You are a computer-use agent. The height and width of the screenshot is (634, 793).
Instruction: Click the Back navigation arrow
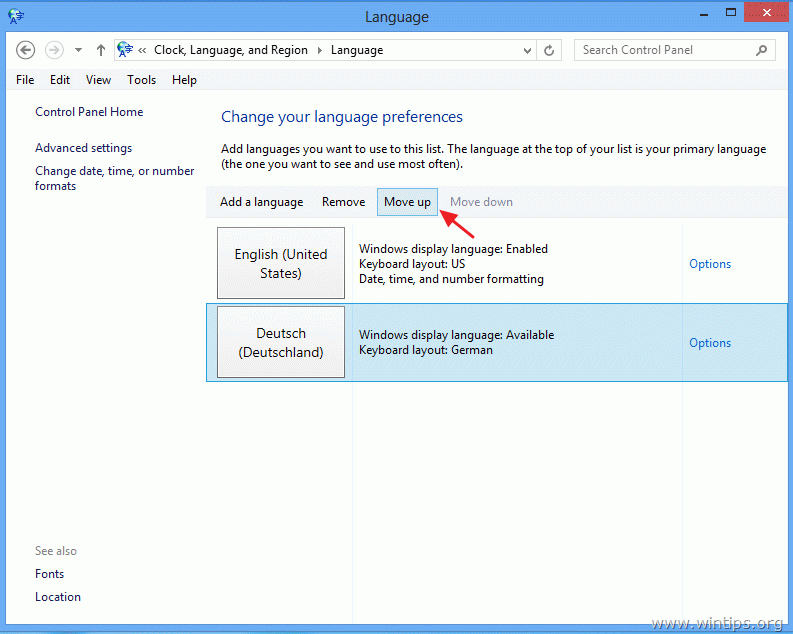pyautogui.click(x=25, y=50)
